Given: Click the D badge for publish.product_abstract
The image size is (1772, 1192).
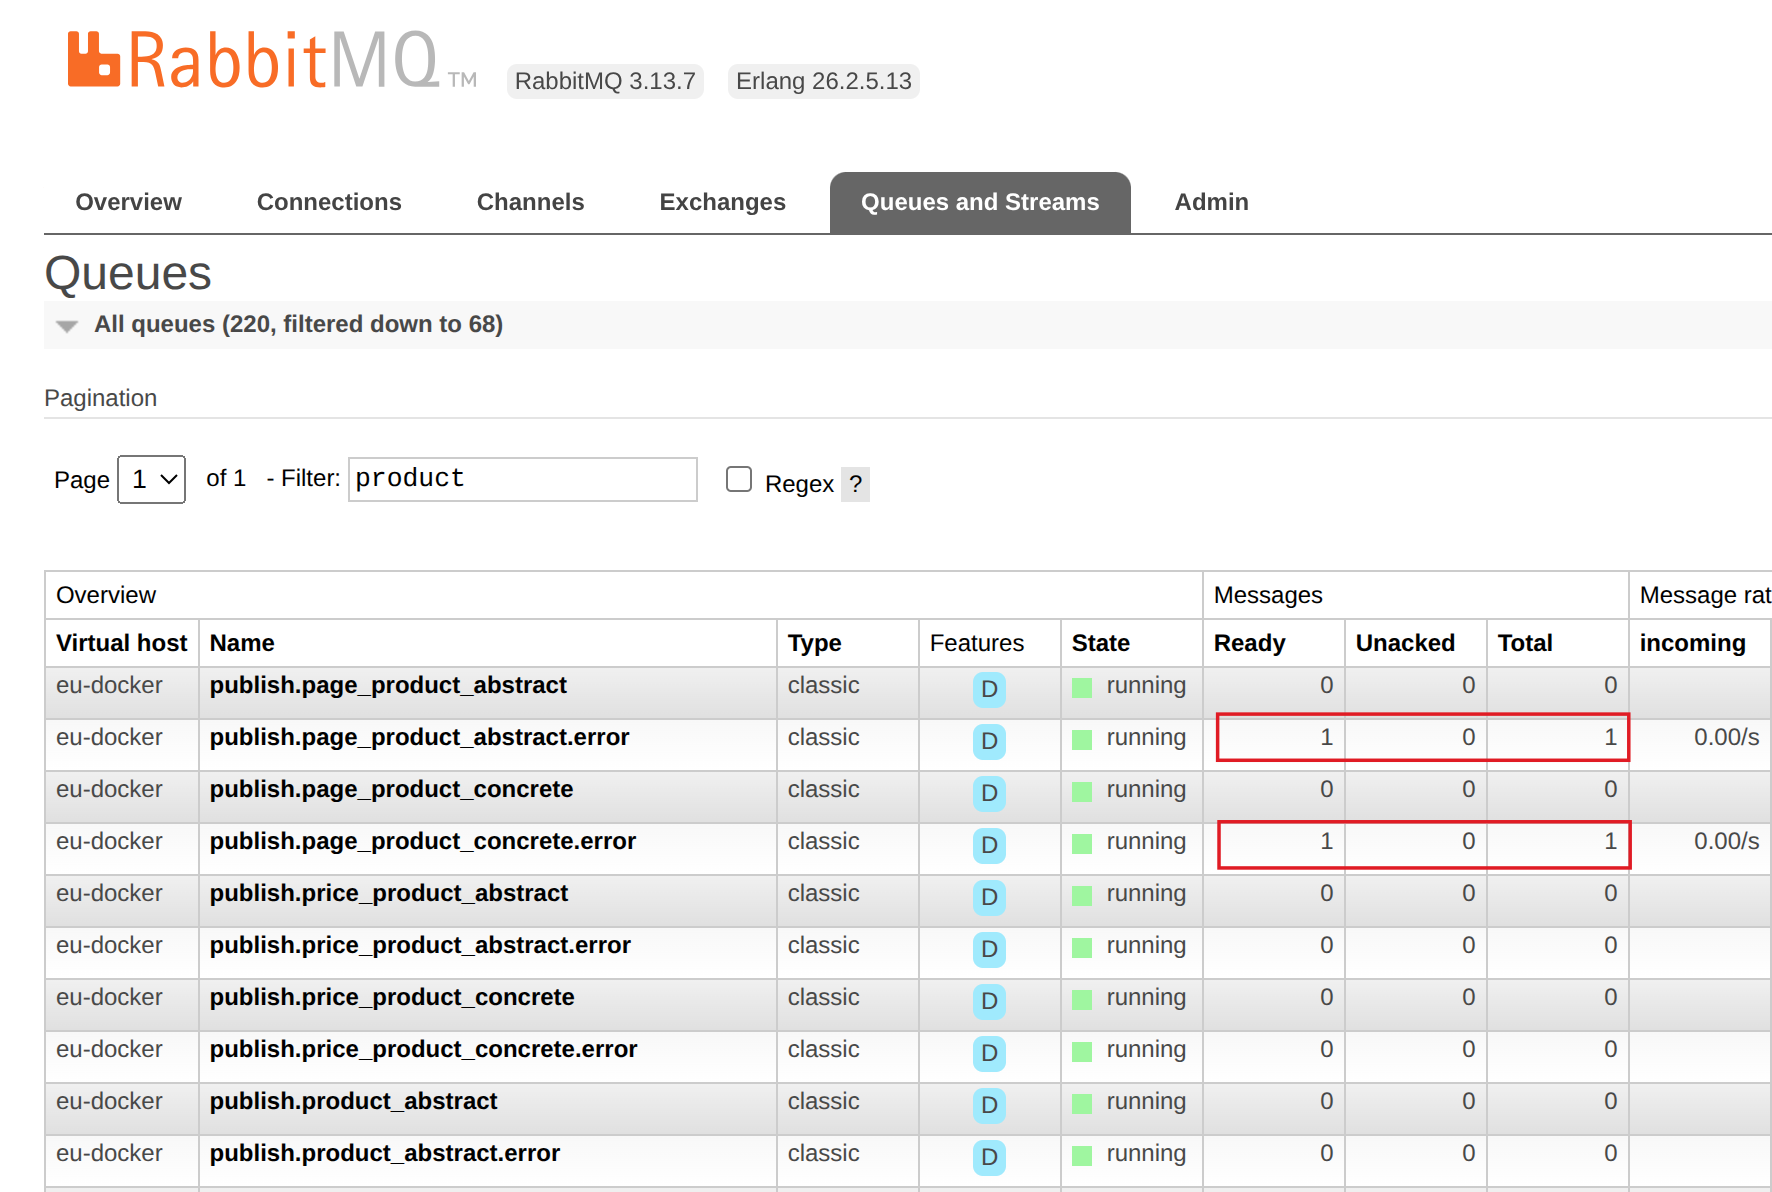Looking at the screenshot, I should point(989,1105).
